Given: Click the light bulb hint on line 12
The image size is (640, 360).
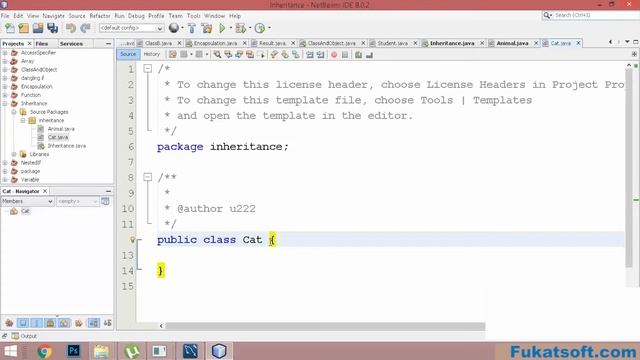Looking at the screenshot, I should (x=133, y=240).
